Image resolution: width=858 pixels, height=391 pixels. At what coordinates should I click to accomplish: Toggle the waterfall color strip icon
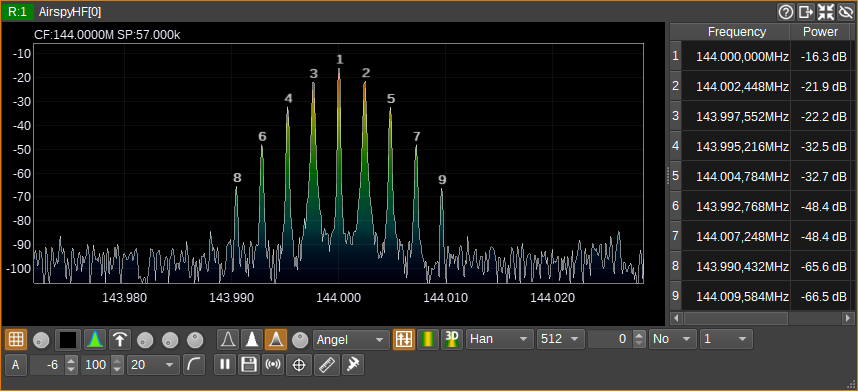pyautogui.click(x=427, y=340)
